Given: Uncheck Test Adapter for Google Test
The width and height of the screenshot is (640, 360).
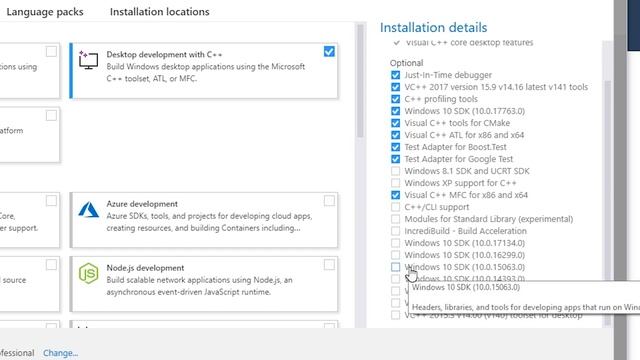Looking at the screenshot, I should pos(395,159).
